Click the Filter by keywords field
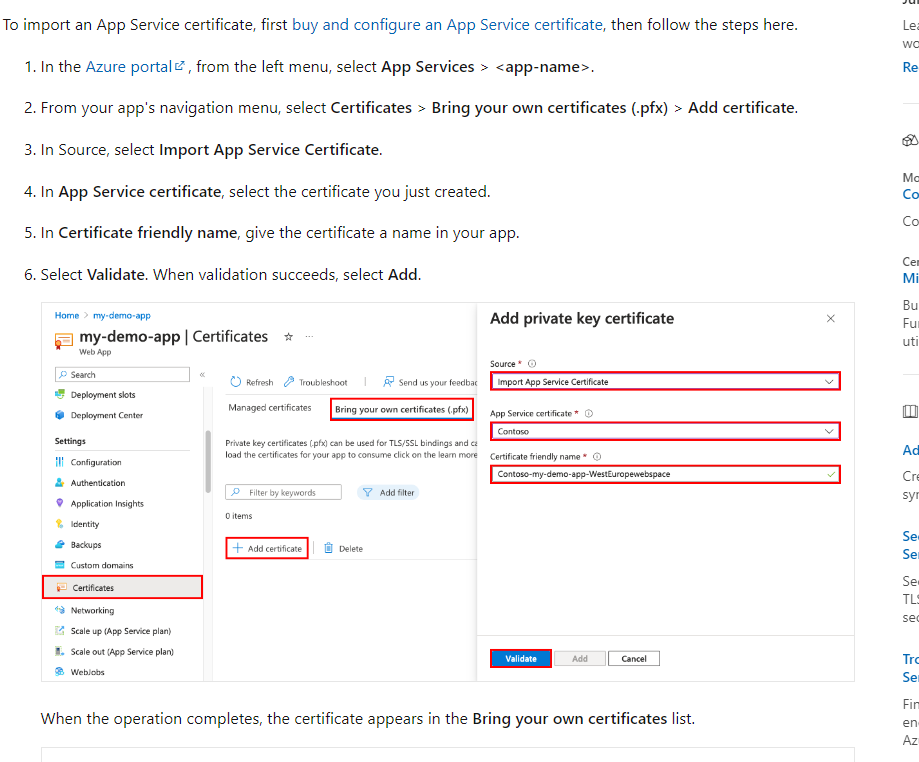This screenshot has width=919, height=762. 284,492
